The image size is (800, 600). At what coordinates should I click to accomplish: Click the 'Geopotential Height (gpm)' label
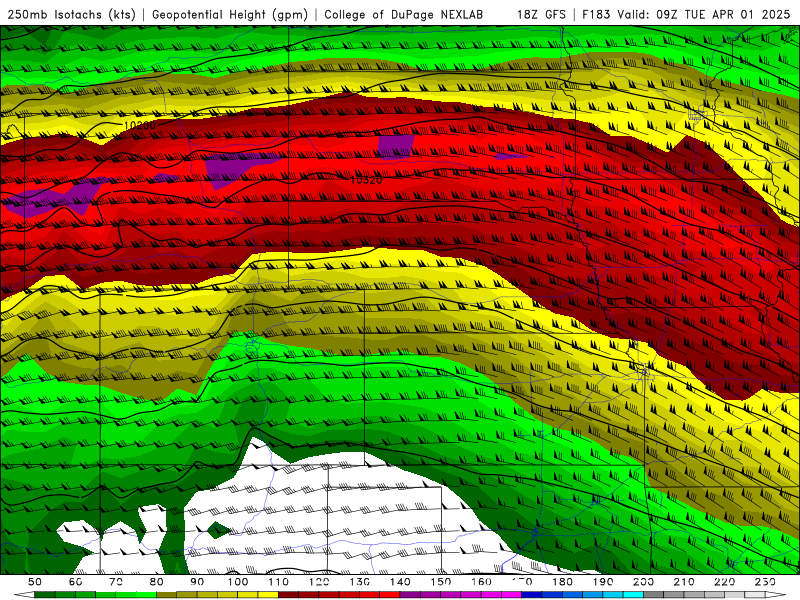tap(230, 14)
